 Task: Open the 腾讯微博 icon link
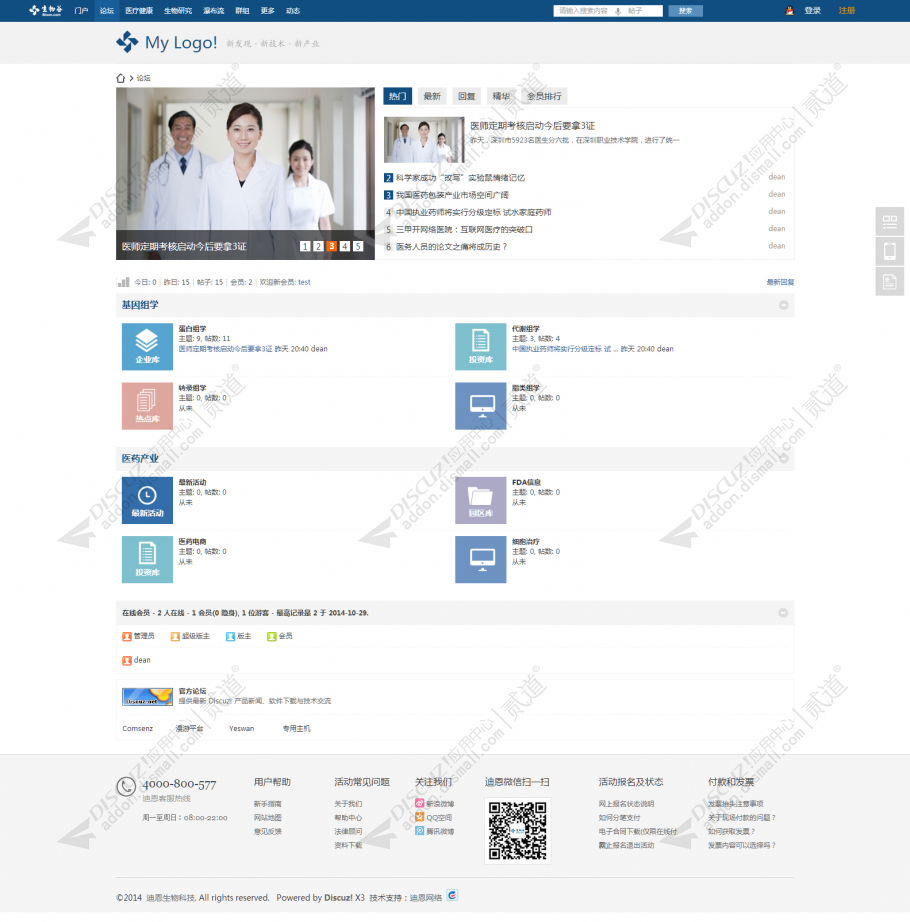pyautogui.click(x=420, y=831)
